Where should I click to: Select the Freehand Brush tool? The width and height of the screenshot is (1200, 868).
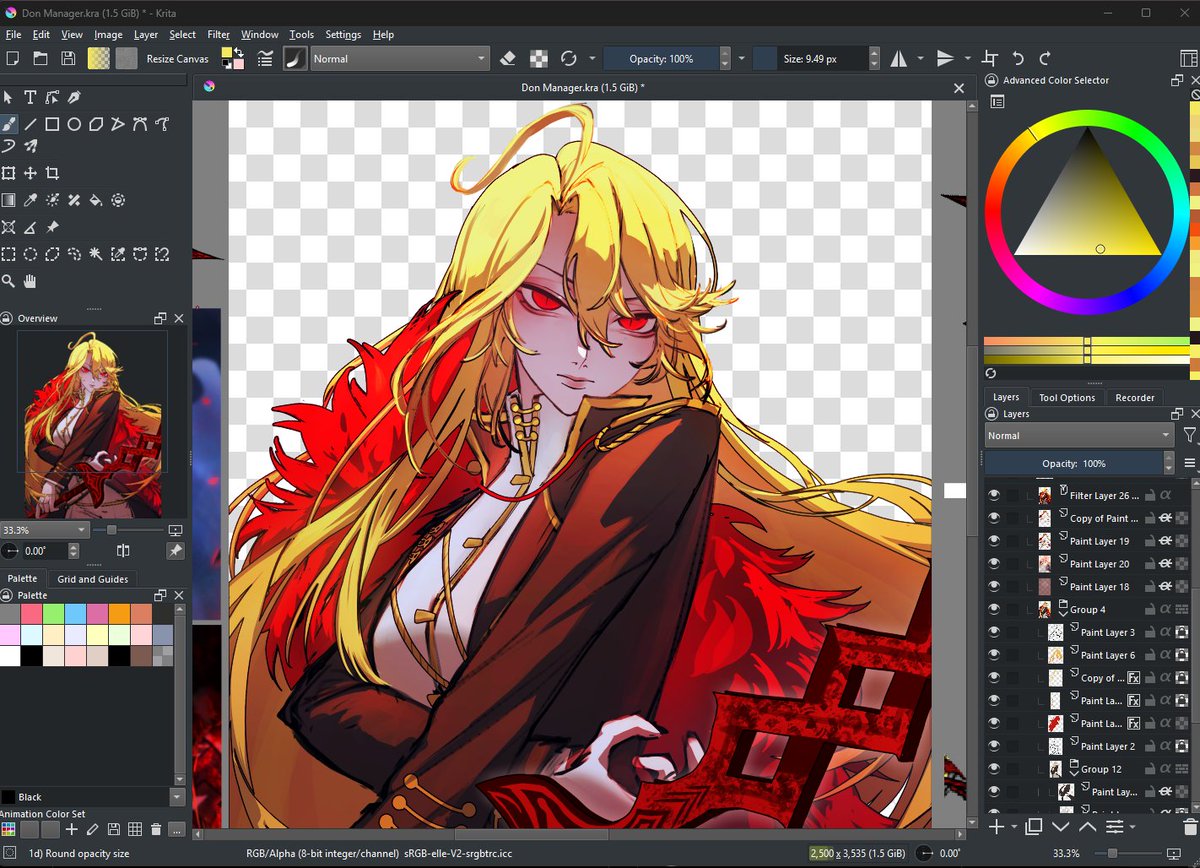pos(9,124)
